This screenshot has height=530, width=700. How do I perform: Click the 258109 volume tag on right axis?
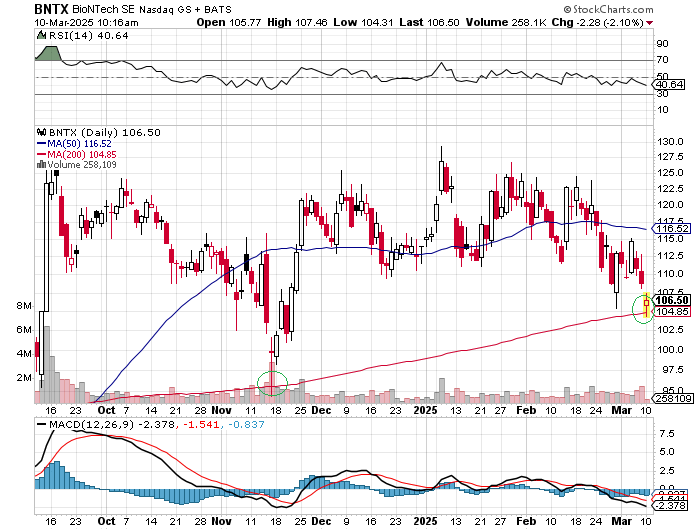tap(673, 398)
